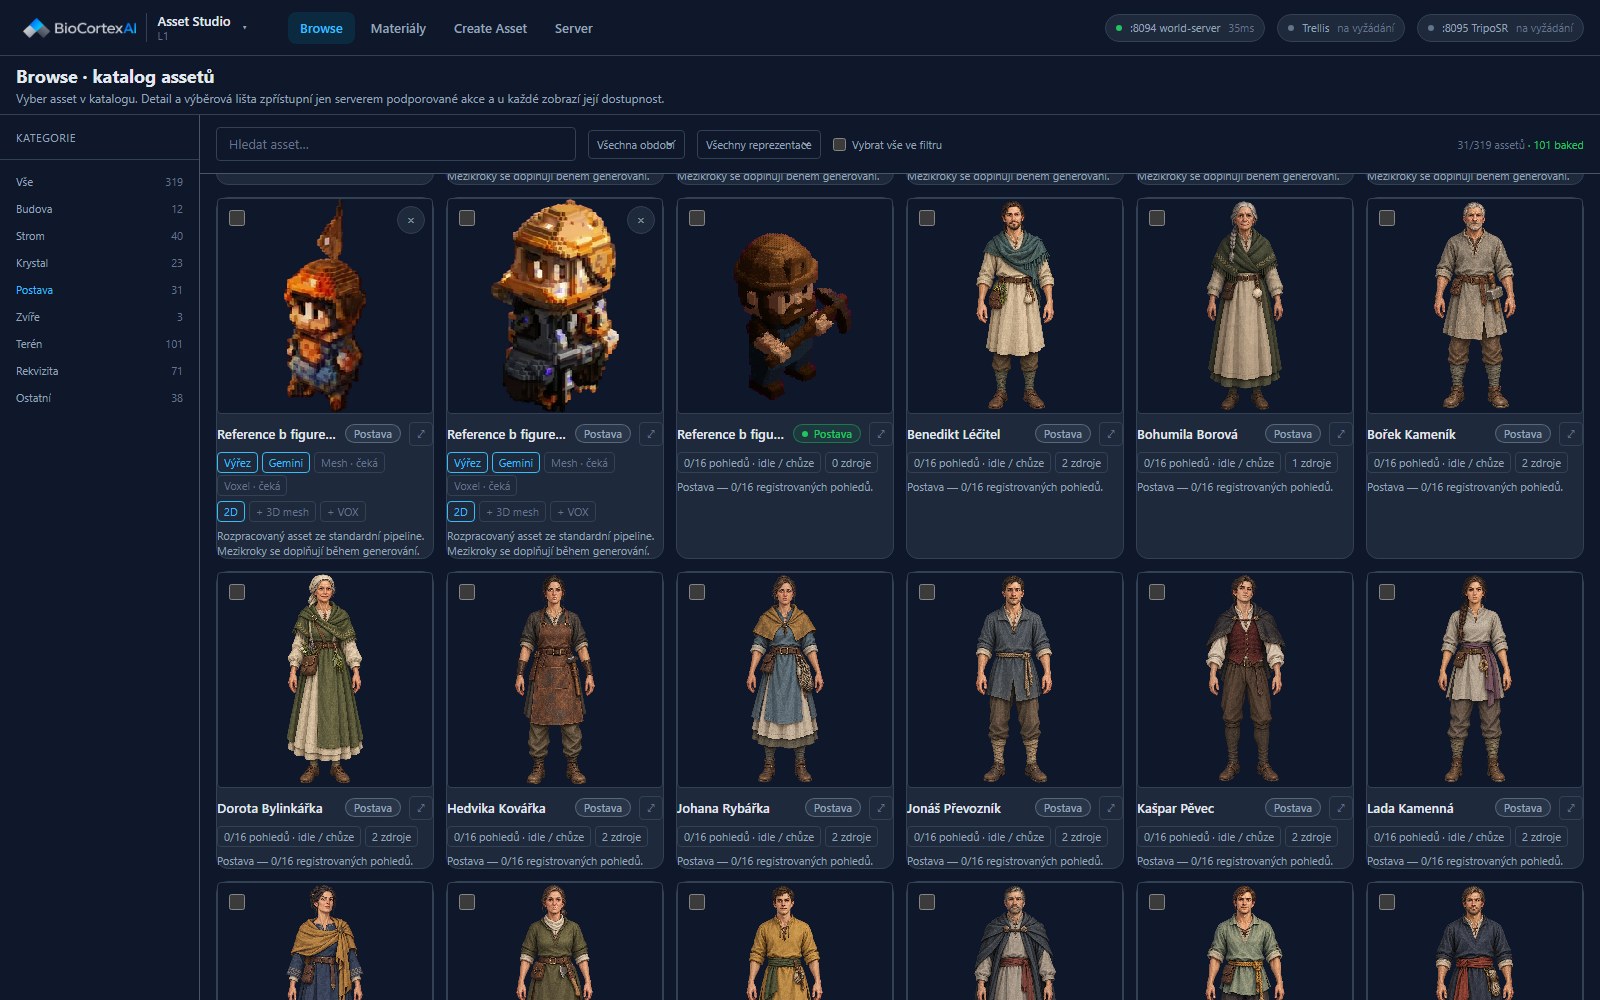Remove the second Reference b figure card
This screenshot has width=1600, height=1000.
click(x=641, y=220)
